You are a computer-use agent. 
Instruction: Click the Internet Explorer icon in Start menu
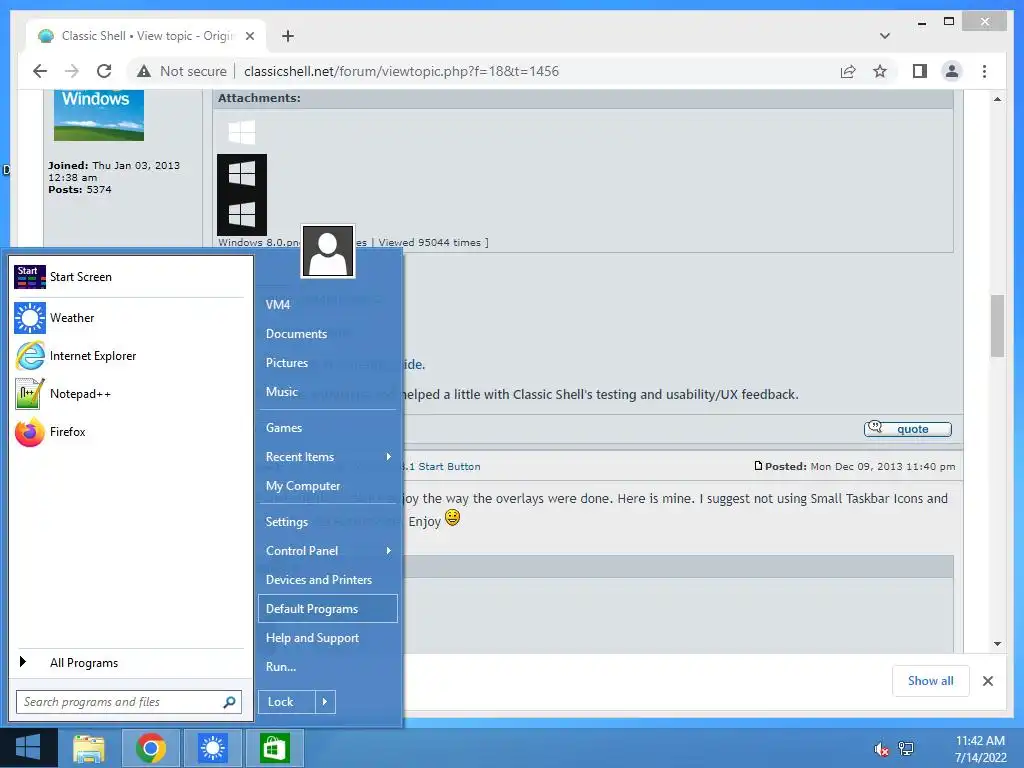click(30, 356)
